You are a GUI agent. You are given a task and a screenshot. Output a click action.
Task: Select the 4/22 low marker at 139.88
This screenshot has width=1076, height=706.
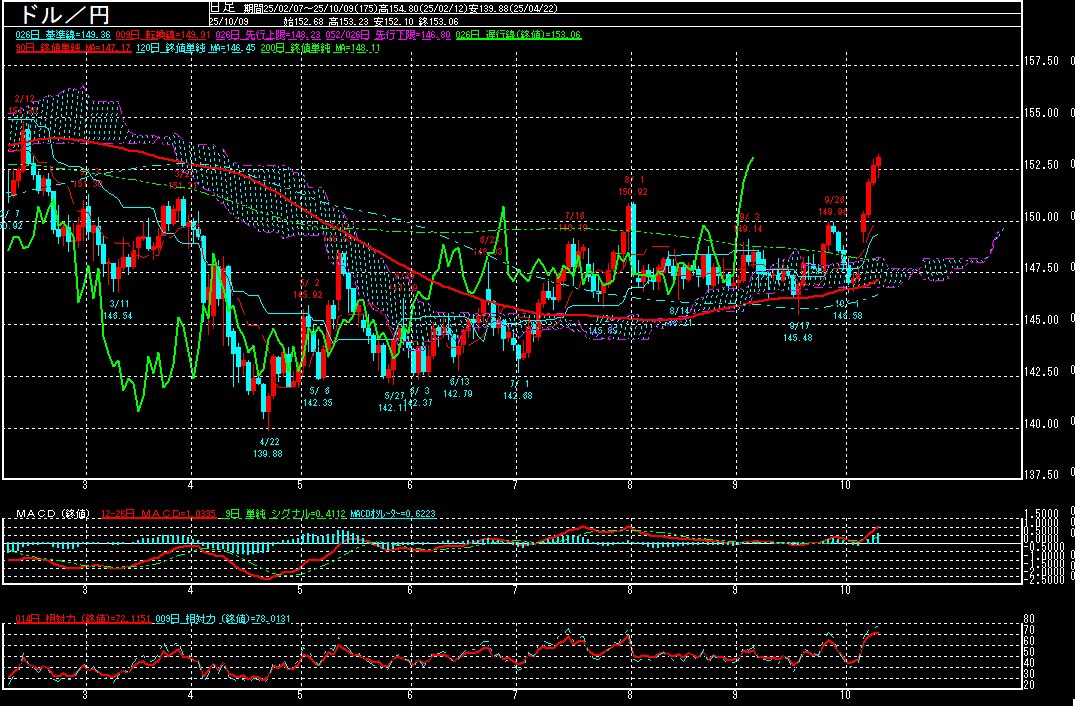pyautogui.click(x=269, y=447)
